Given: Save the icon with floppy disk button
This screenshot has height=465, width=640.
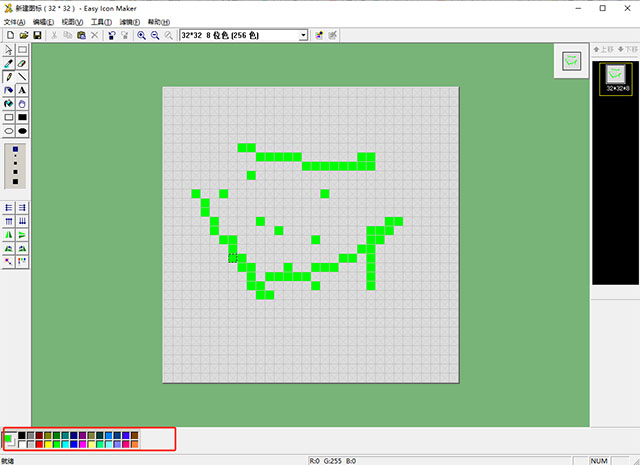Looking at the screenshot, I should pyautogui.click(x=37, y=36).
